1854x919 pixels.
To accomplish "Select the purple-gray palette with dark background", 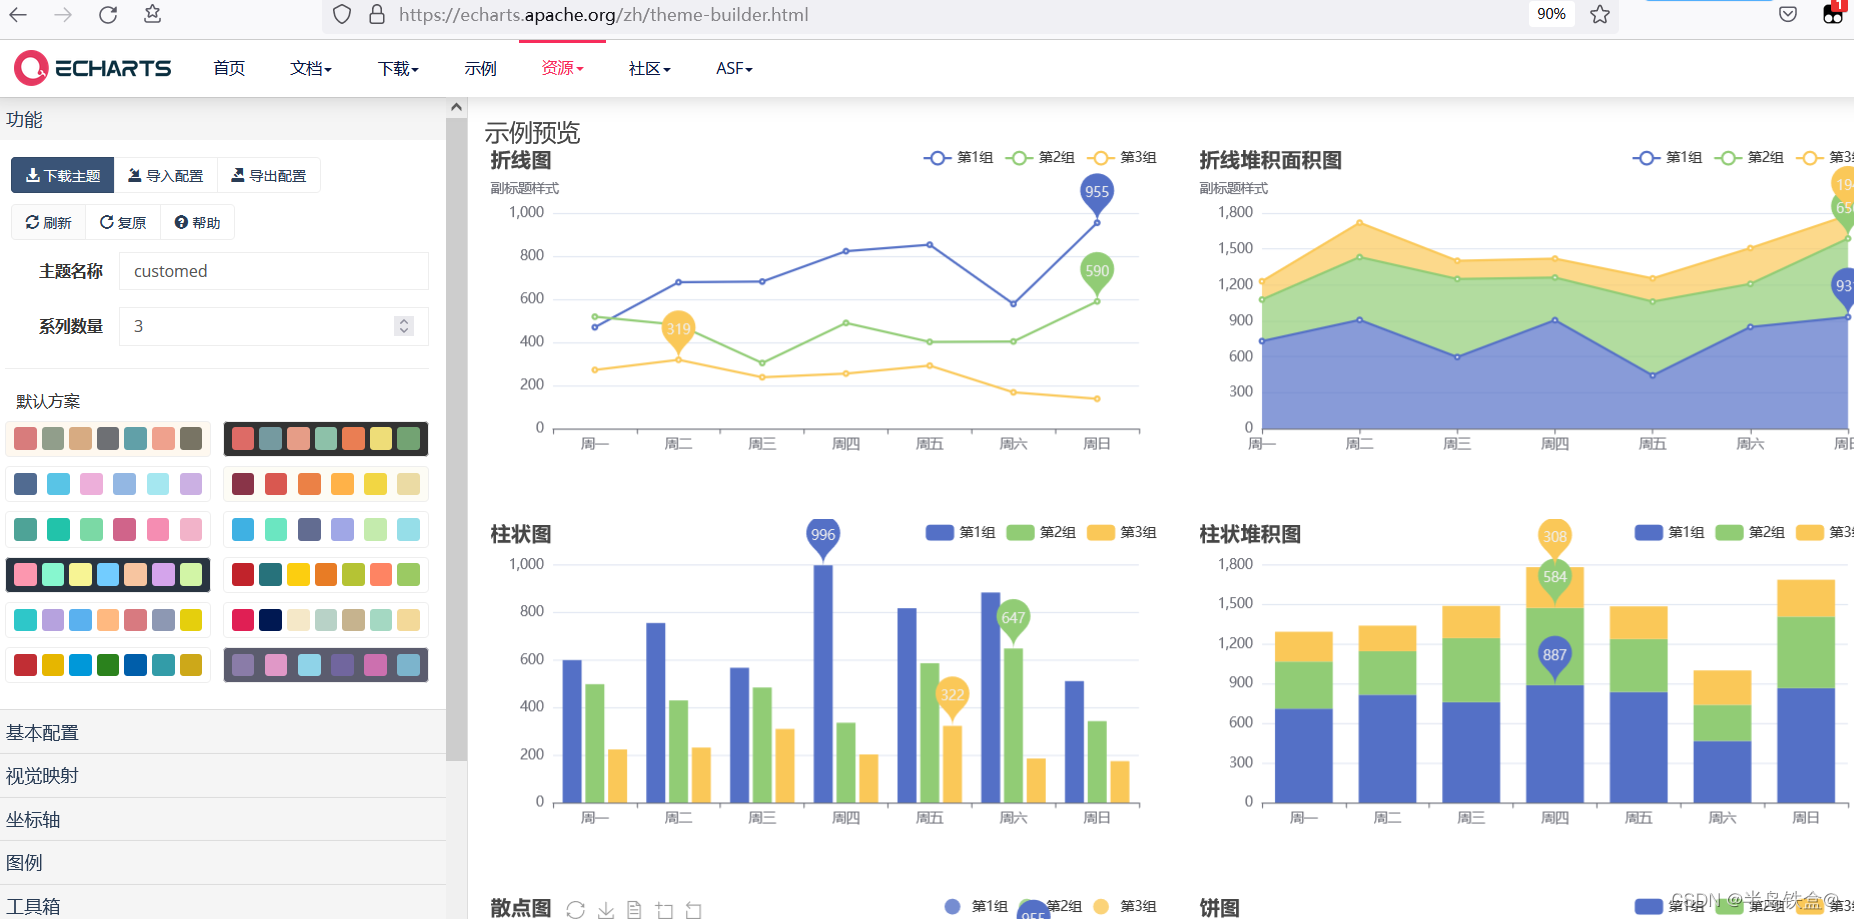I will coord(326,665).
